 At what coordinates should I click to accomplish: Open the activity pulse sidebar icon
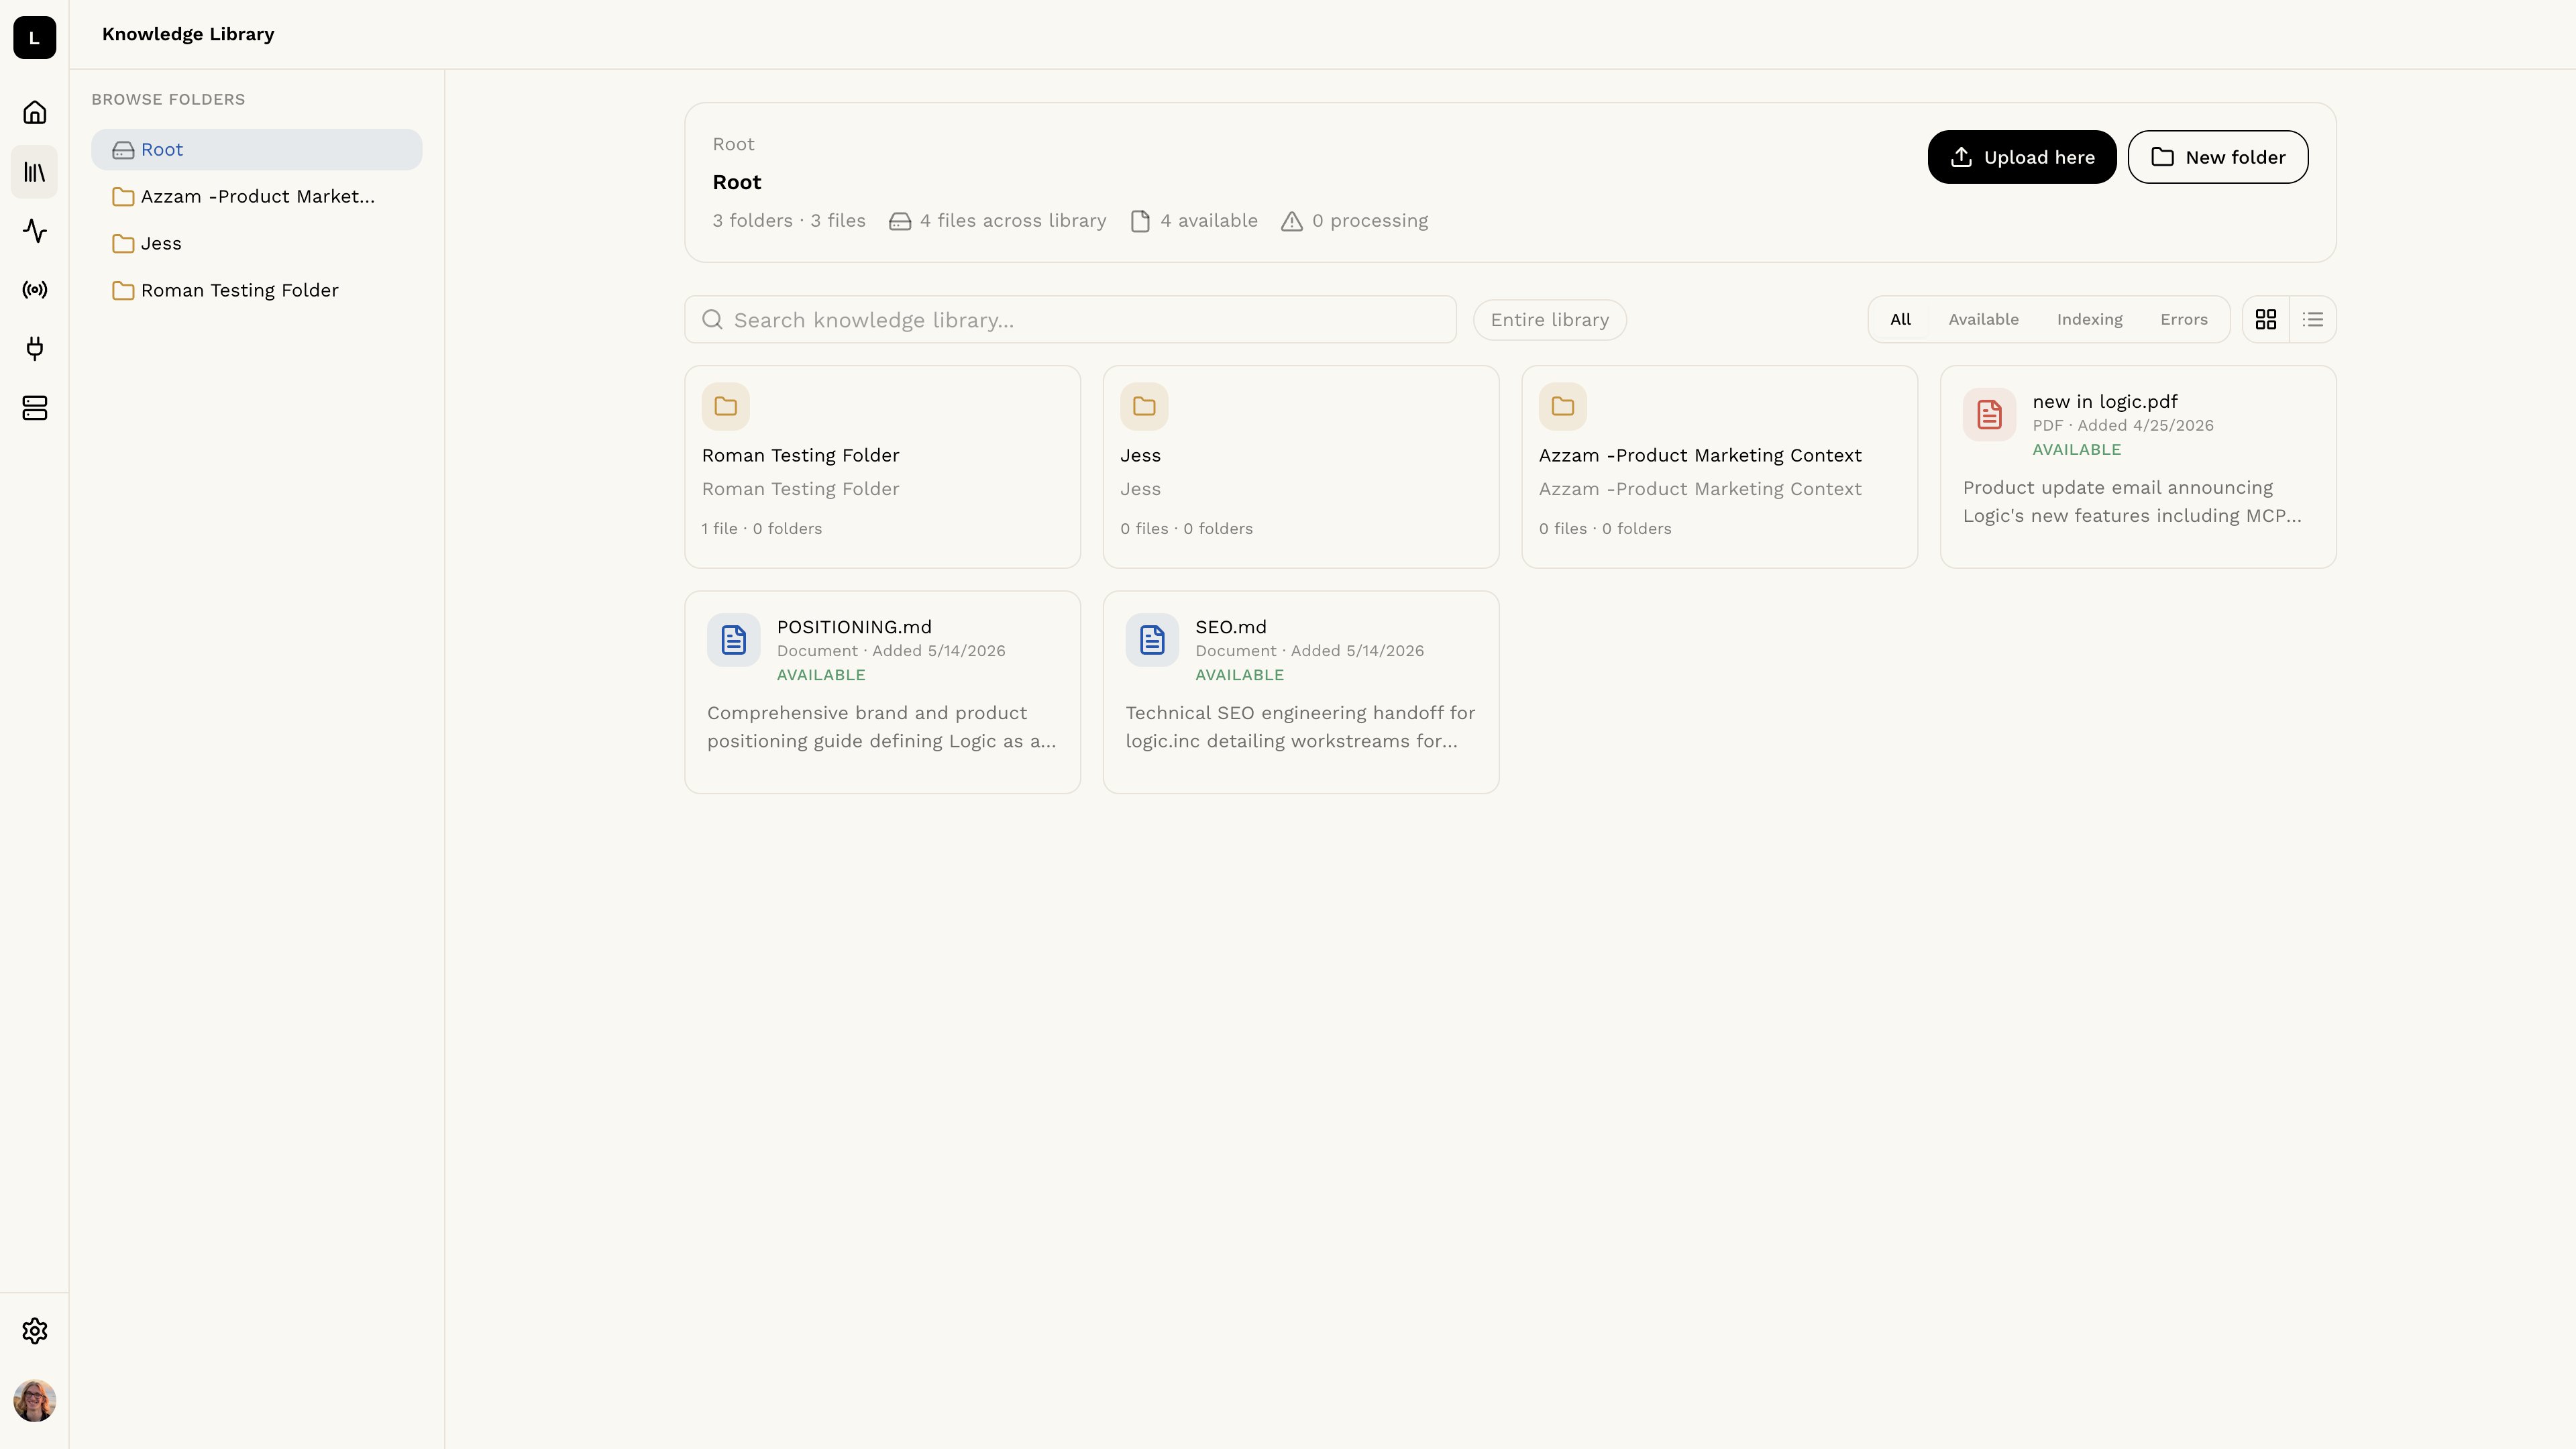(x=35, y=231)
